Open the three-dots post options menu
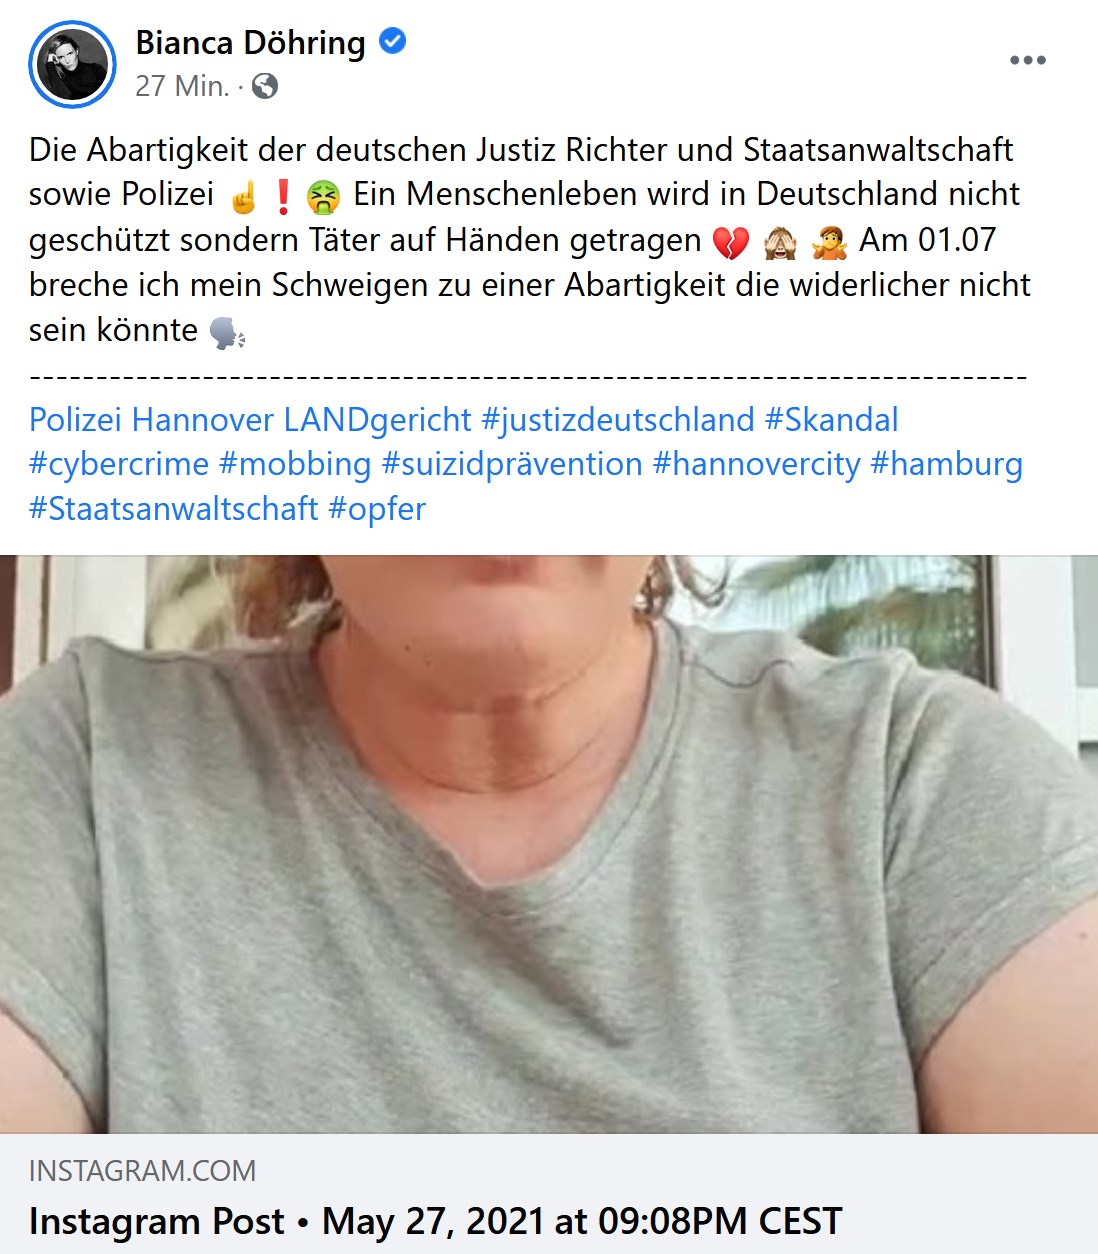Screen dimensions: 1098x1254 tap(1027, 60)
